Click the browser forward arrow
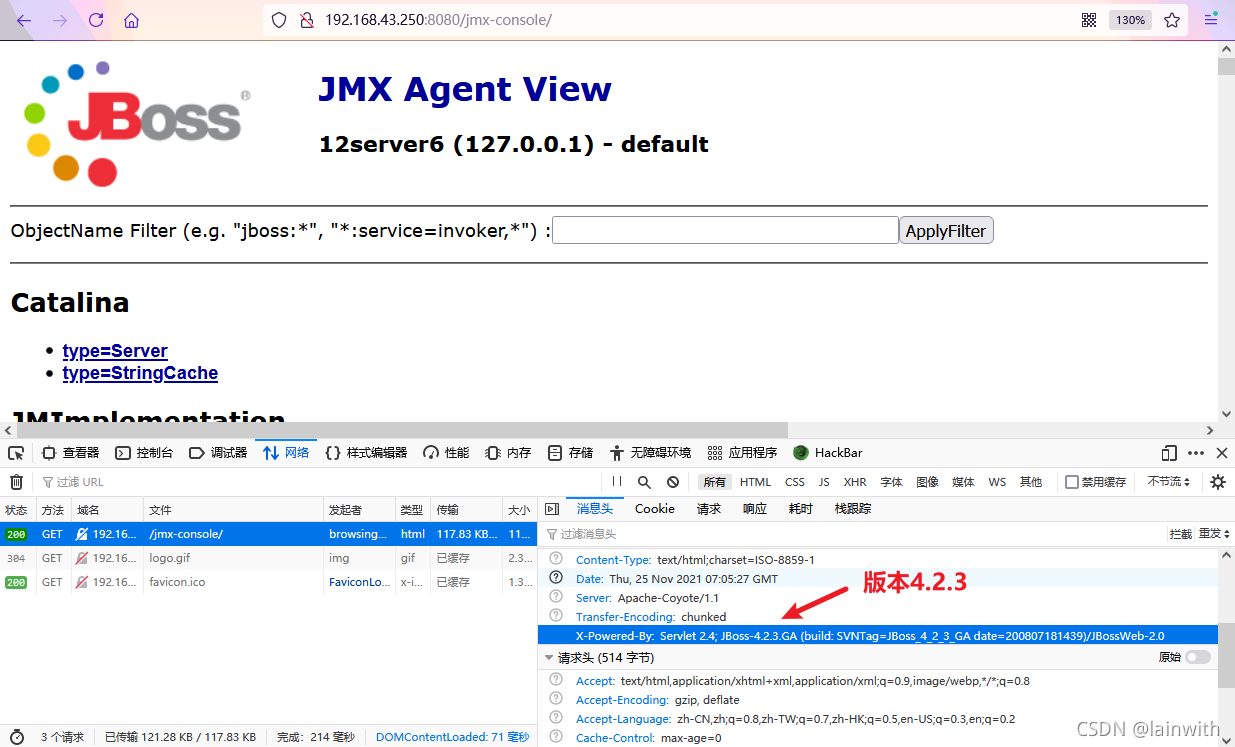This screenshot has height=747, width=1235. 60,20
